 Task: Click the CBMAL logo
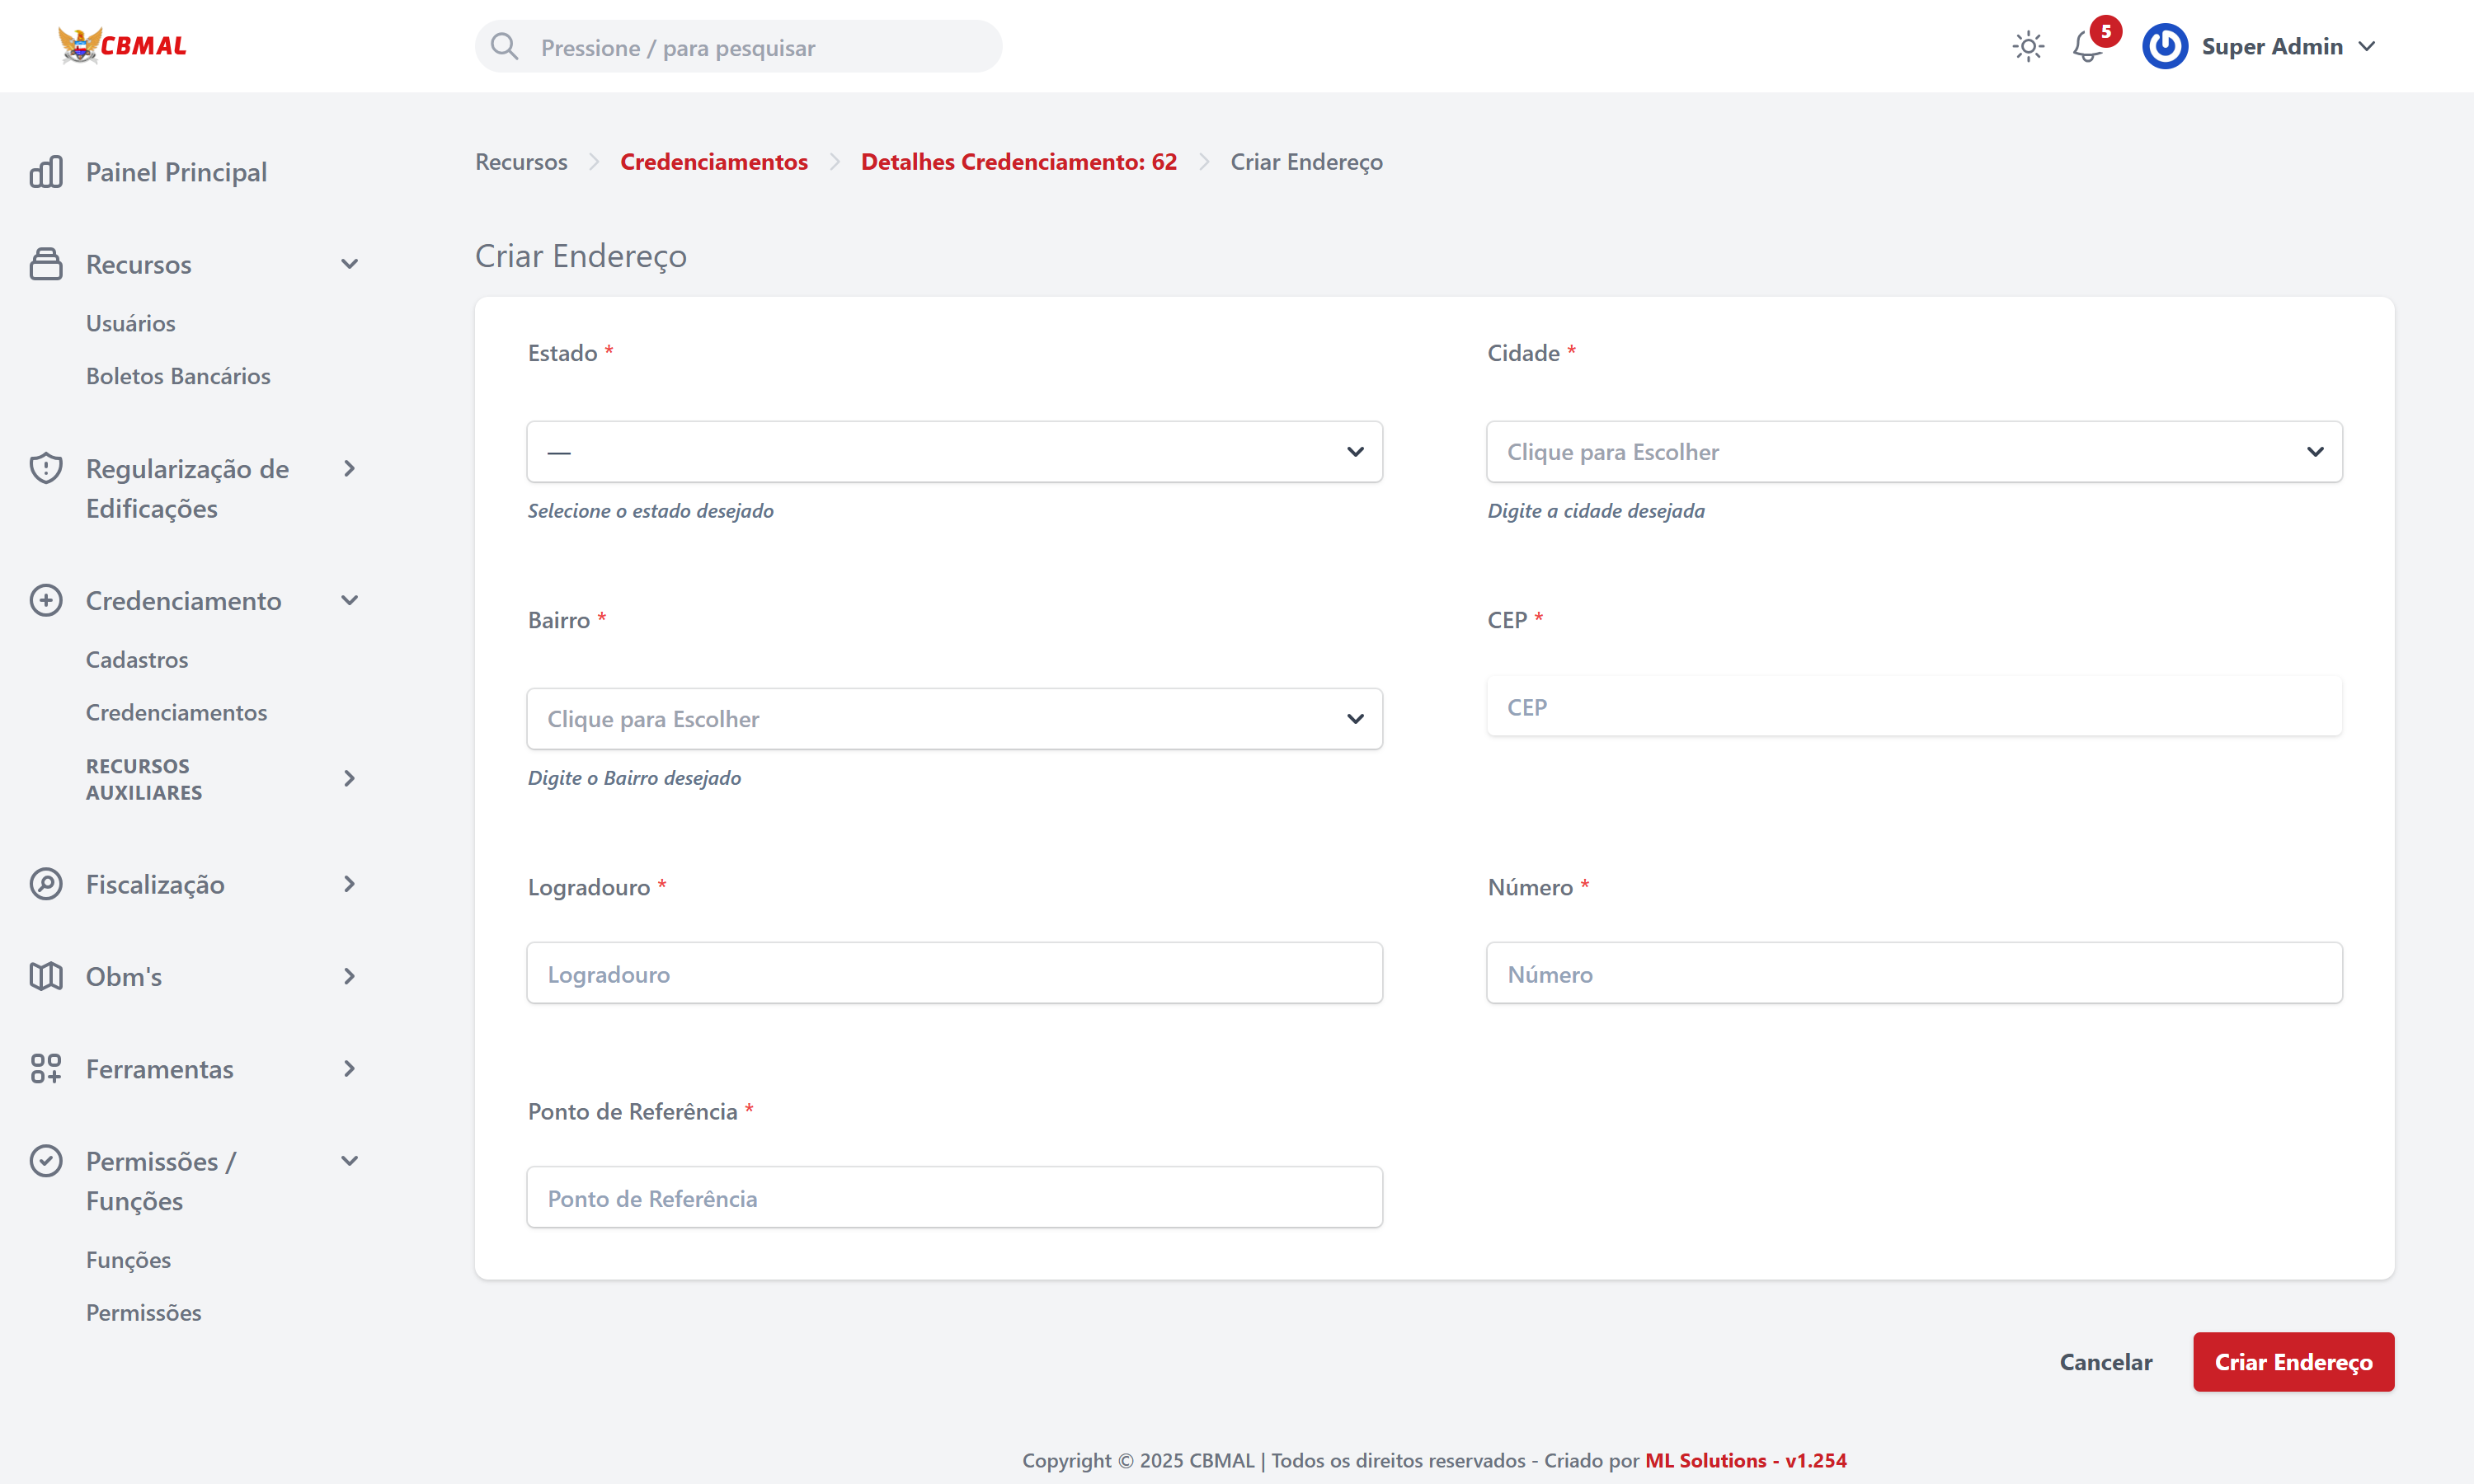[x=122, y=46]
